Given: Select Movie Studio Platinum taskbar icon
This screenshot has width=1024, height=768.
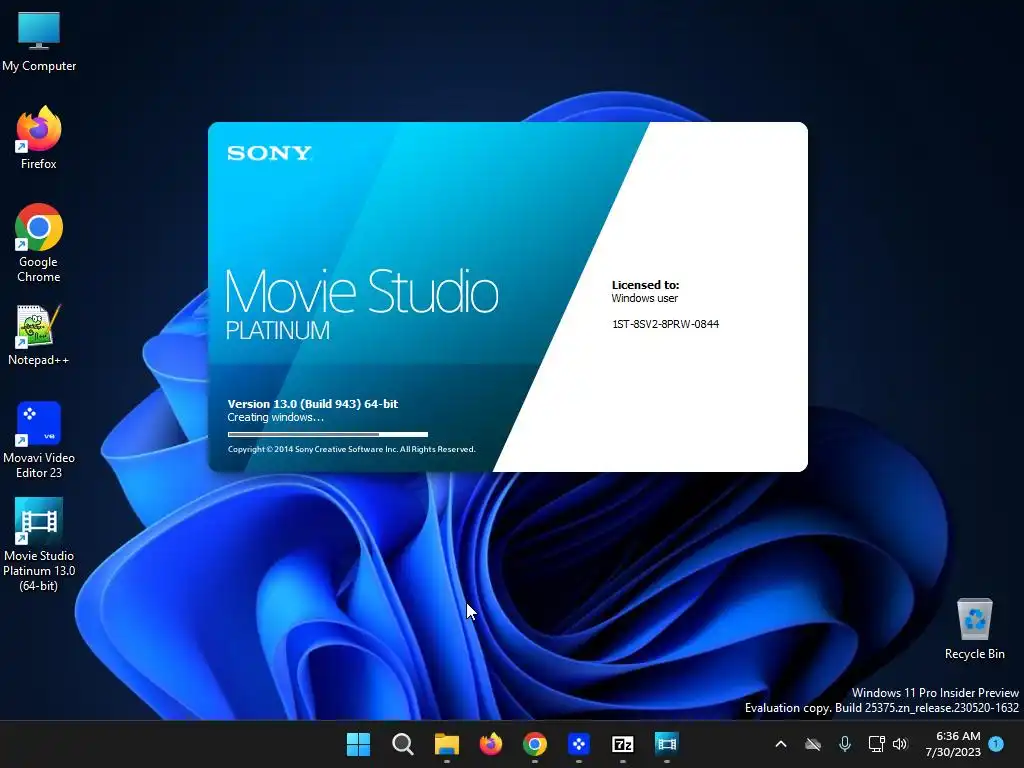Looking at the screenshot, I should 667,744.
